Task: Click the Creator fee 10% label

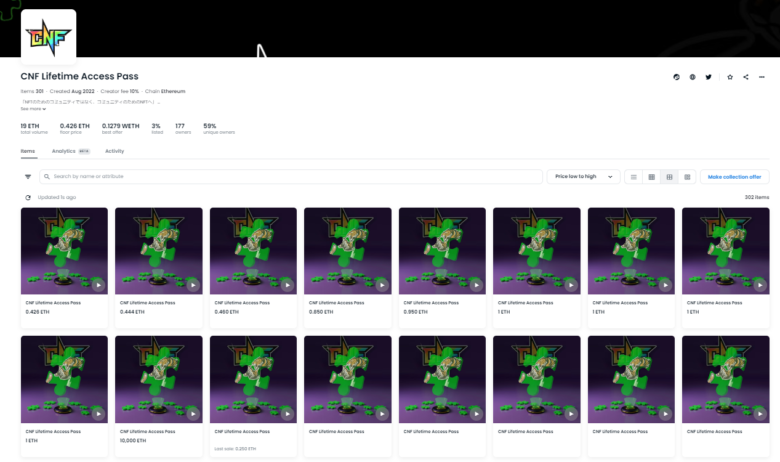Action: click(x=120, y=92)
